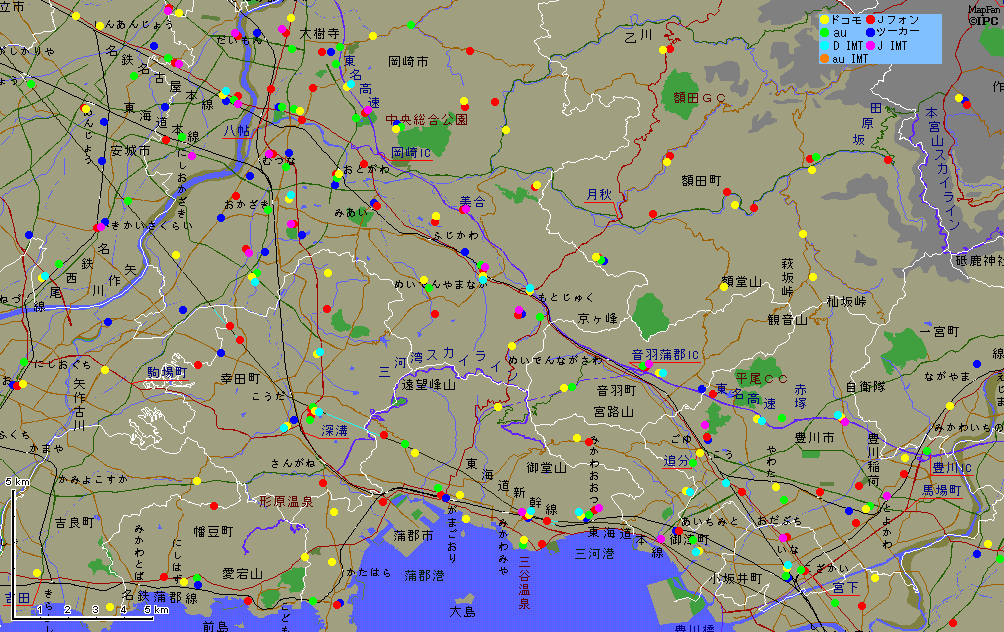Select the underlined 月秋 place label
Image resolution: width=1004 pixels, height=632 pixels.
click(x=598, y=194)
